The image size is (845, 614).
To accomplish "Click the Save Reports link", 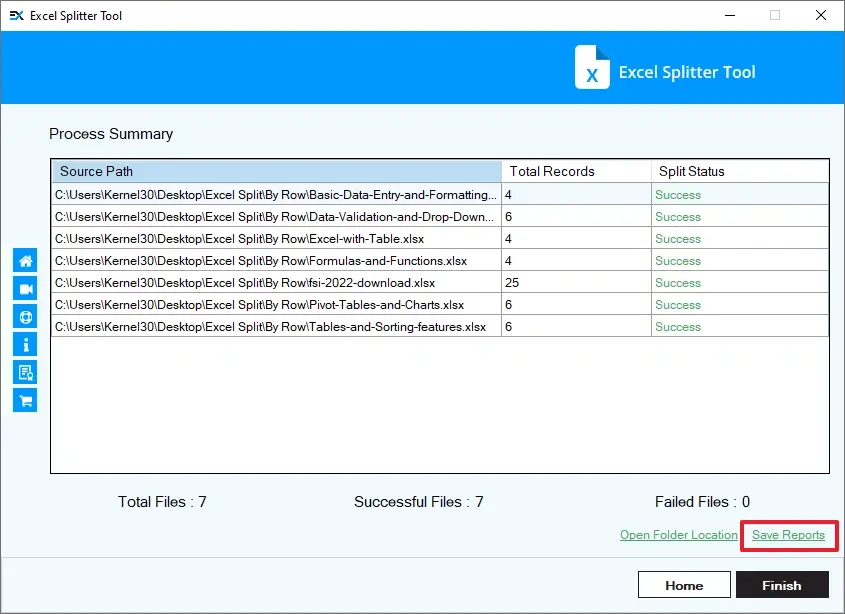I will click(788, 535).
